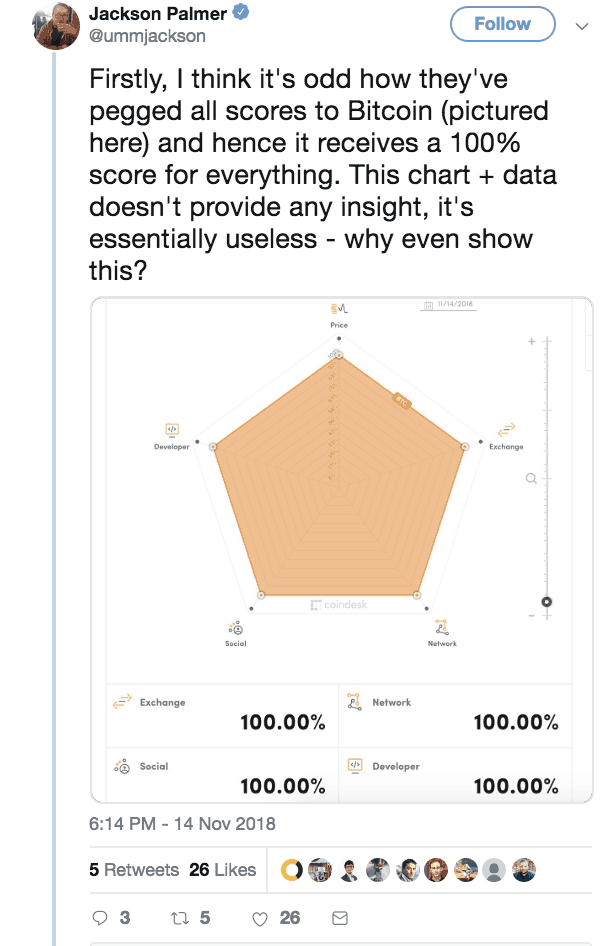This screenshot has height=946, width=616.
Task: Open the 11/14/2018 date picker on chart
Action: click(446, 305)
